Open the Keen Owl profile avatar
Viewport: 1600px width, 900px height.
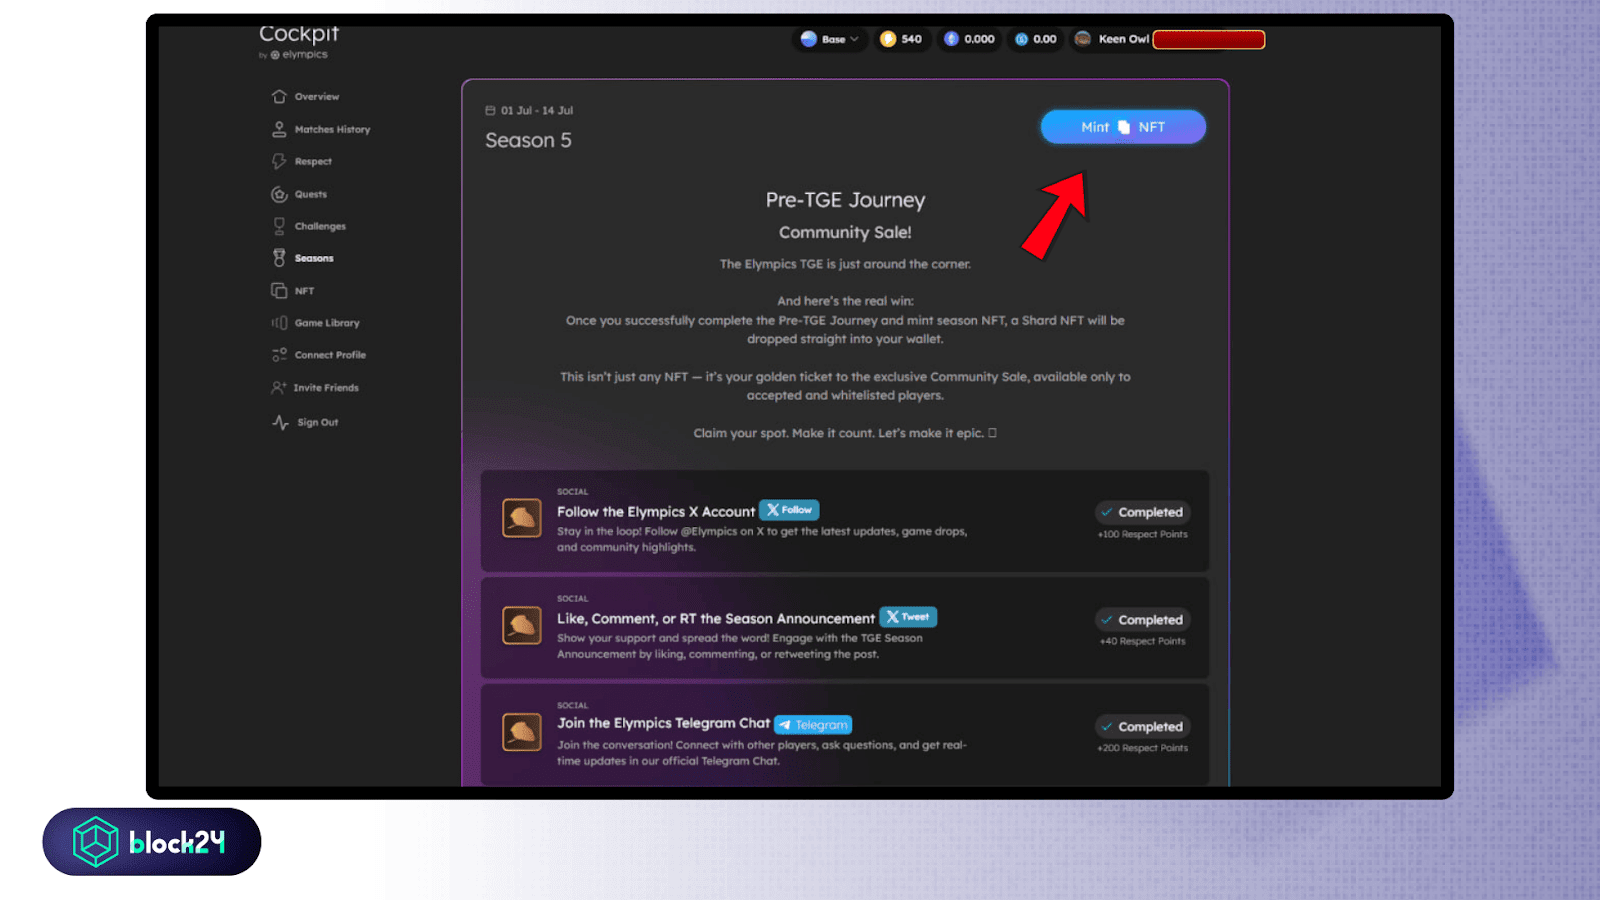pyautogui.click(x=1083, y=39)
